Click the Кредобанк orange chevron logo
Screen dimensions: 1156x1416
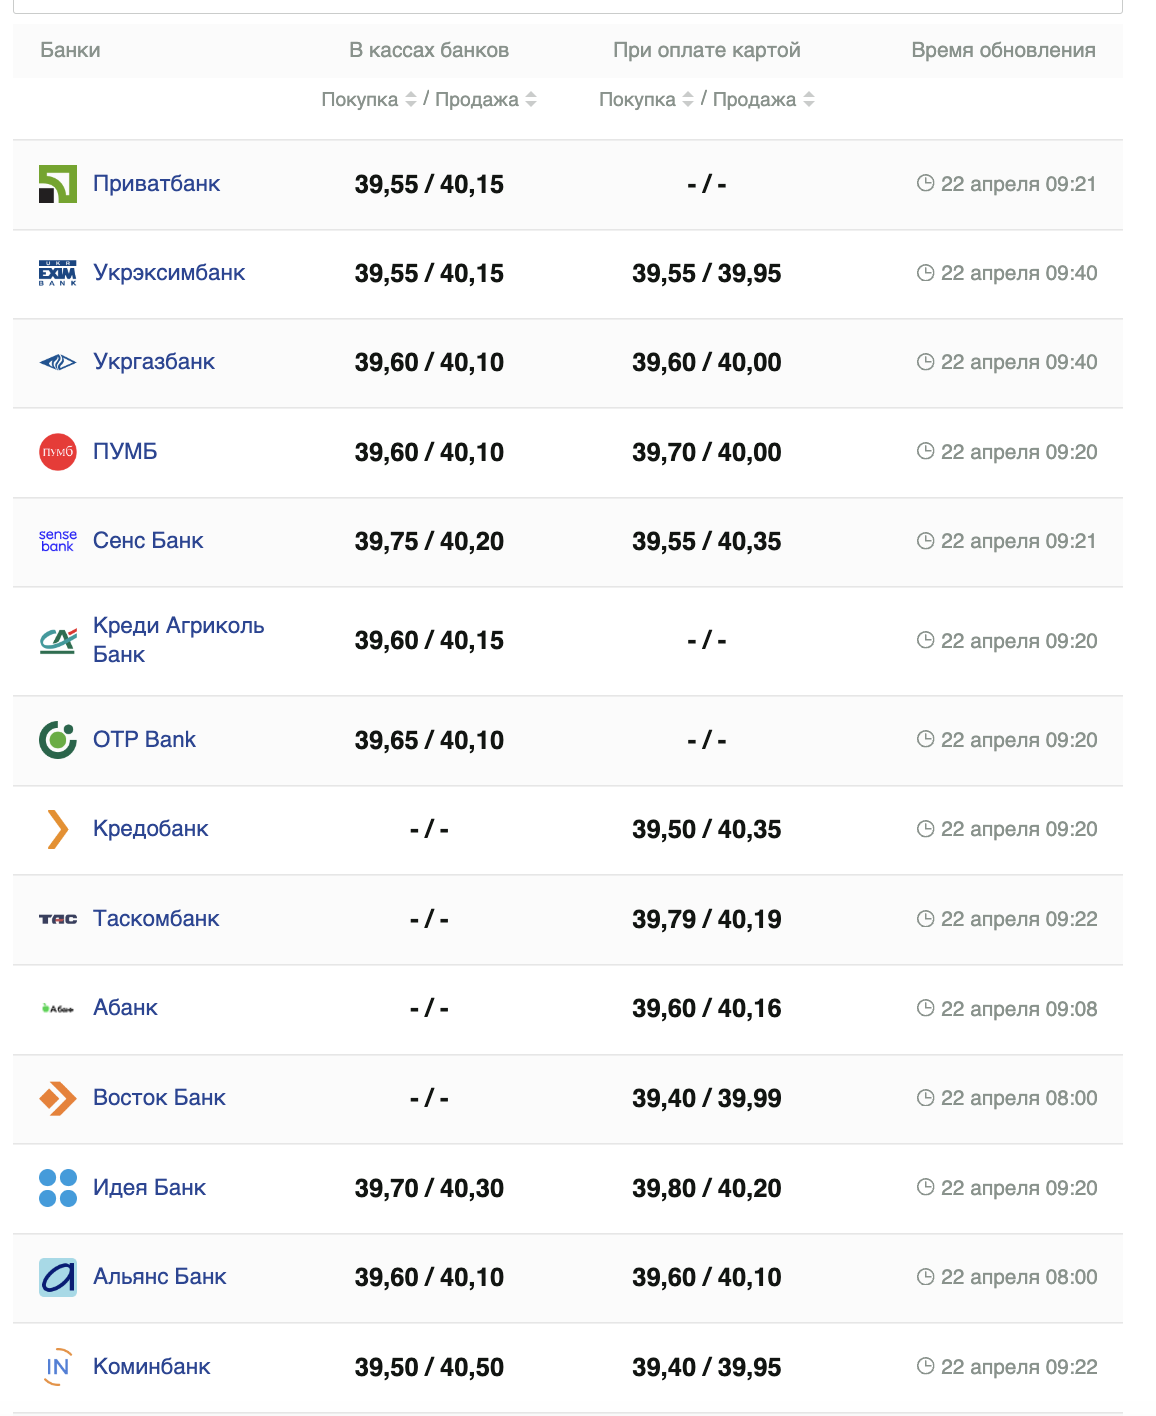(58, 829)
